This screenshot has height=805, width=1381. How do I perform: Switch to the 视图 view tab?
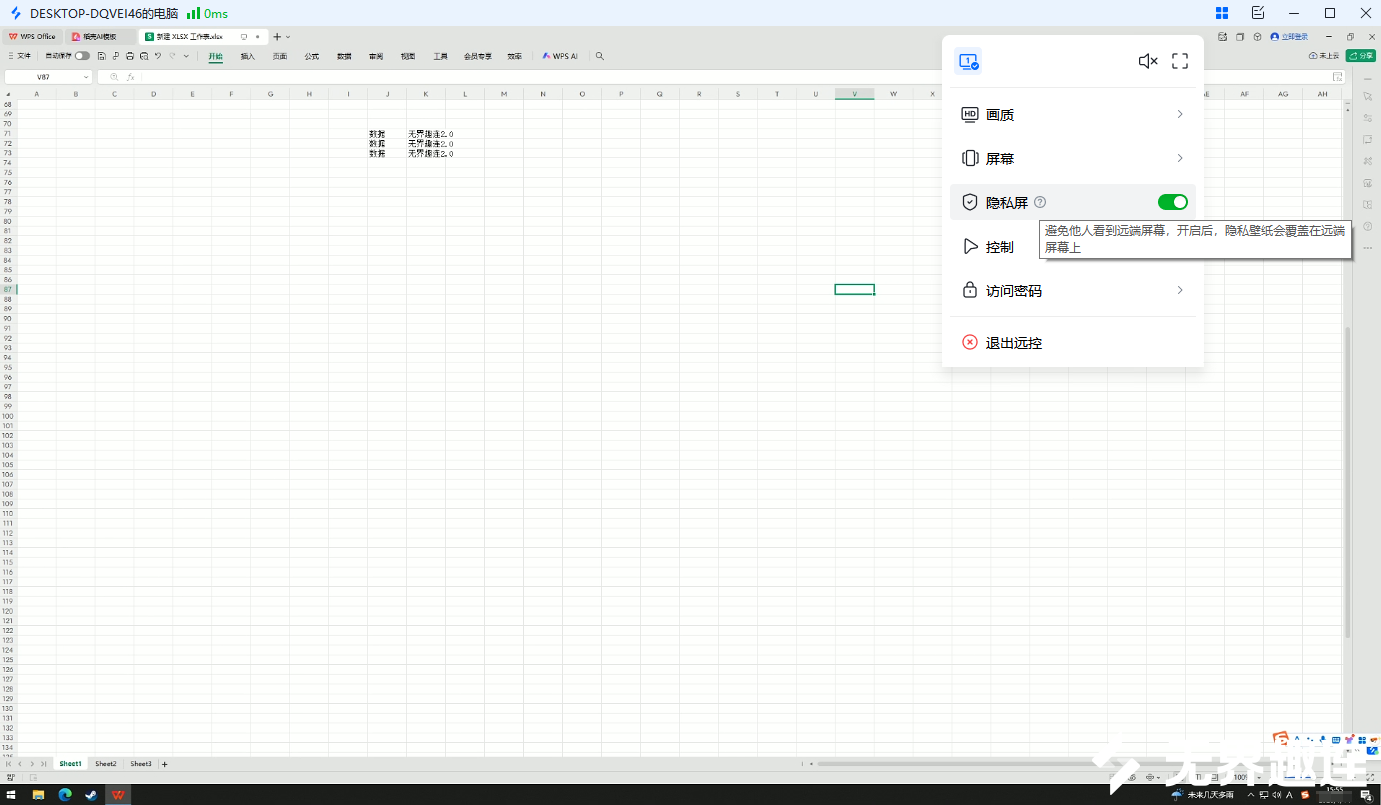[408, 57]
